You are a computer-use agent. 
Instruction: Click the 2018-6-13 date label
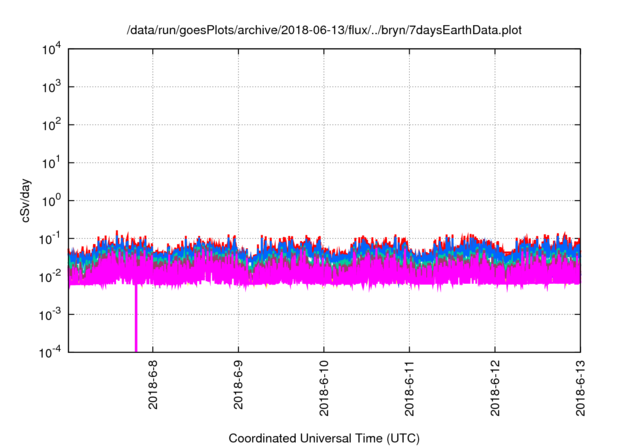pos(580,388)
